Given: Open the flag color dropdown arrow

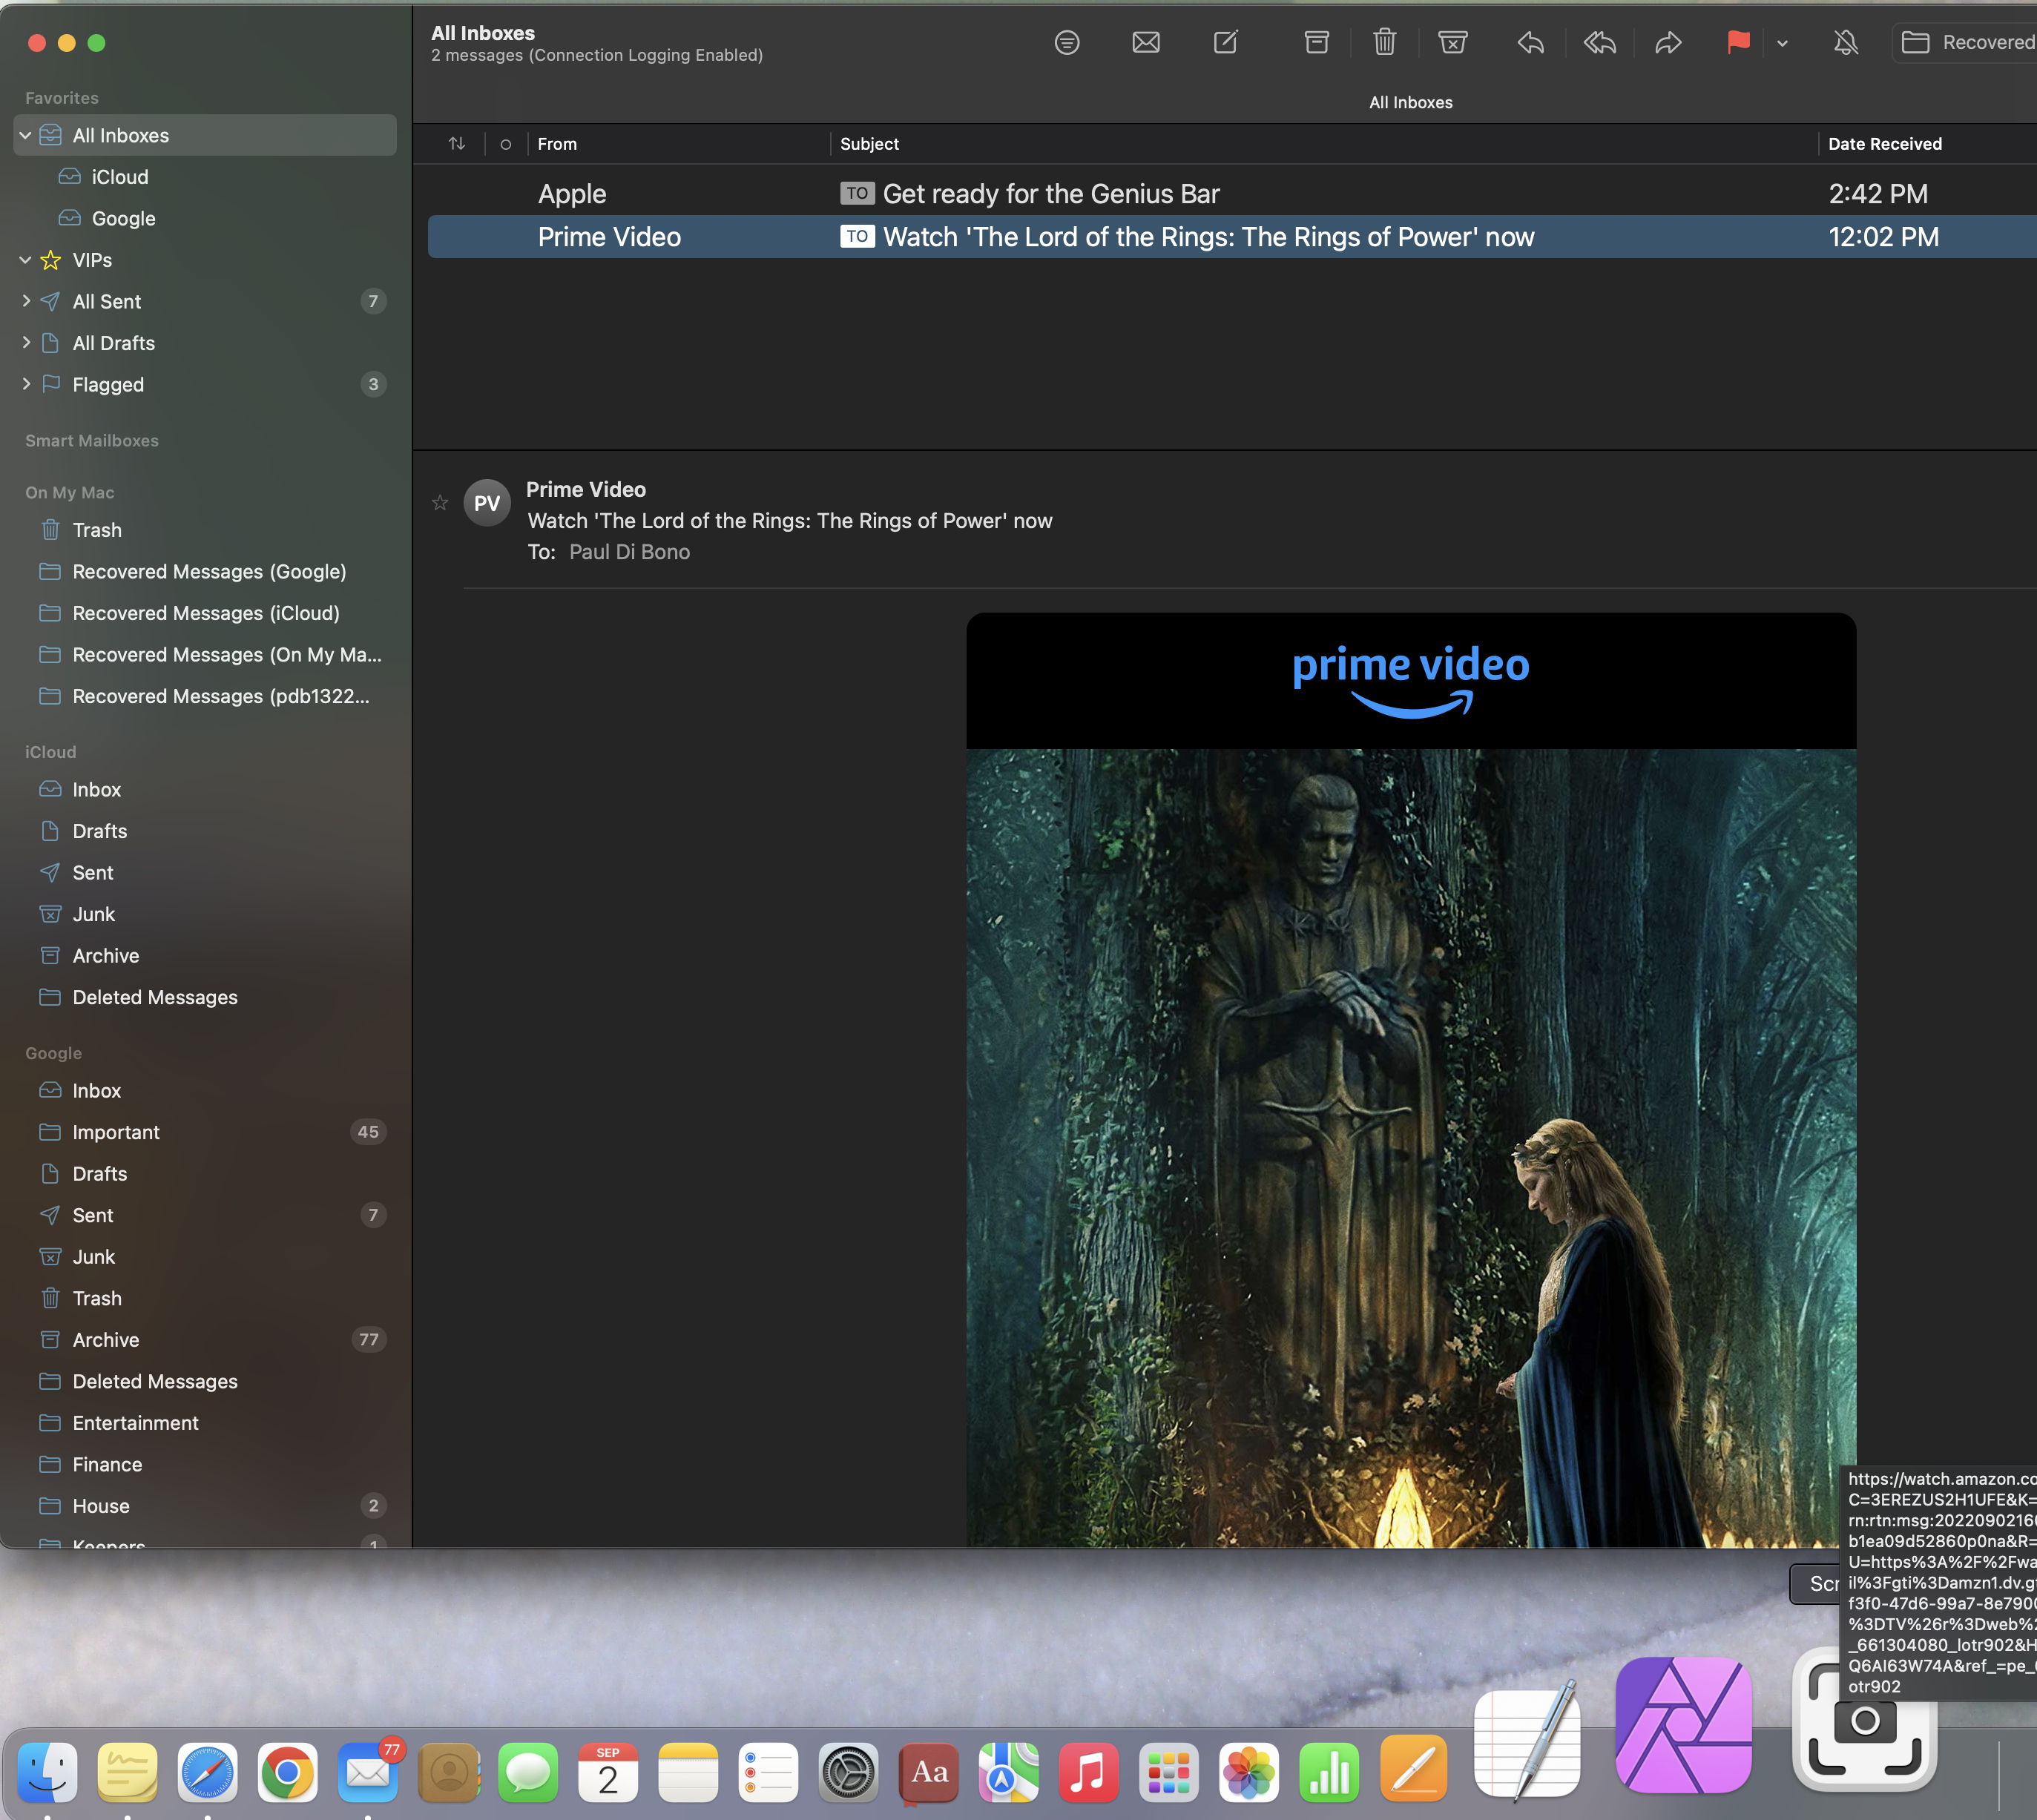Looking at the screenshot, I should pos(1782,43).
